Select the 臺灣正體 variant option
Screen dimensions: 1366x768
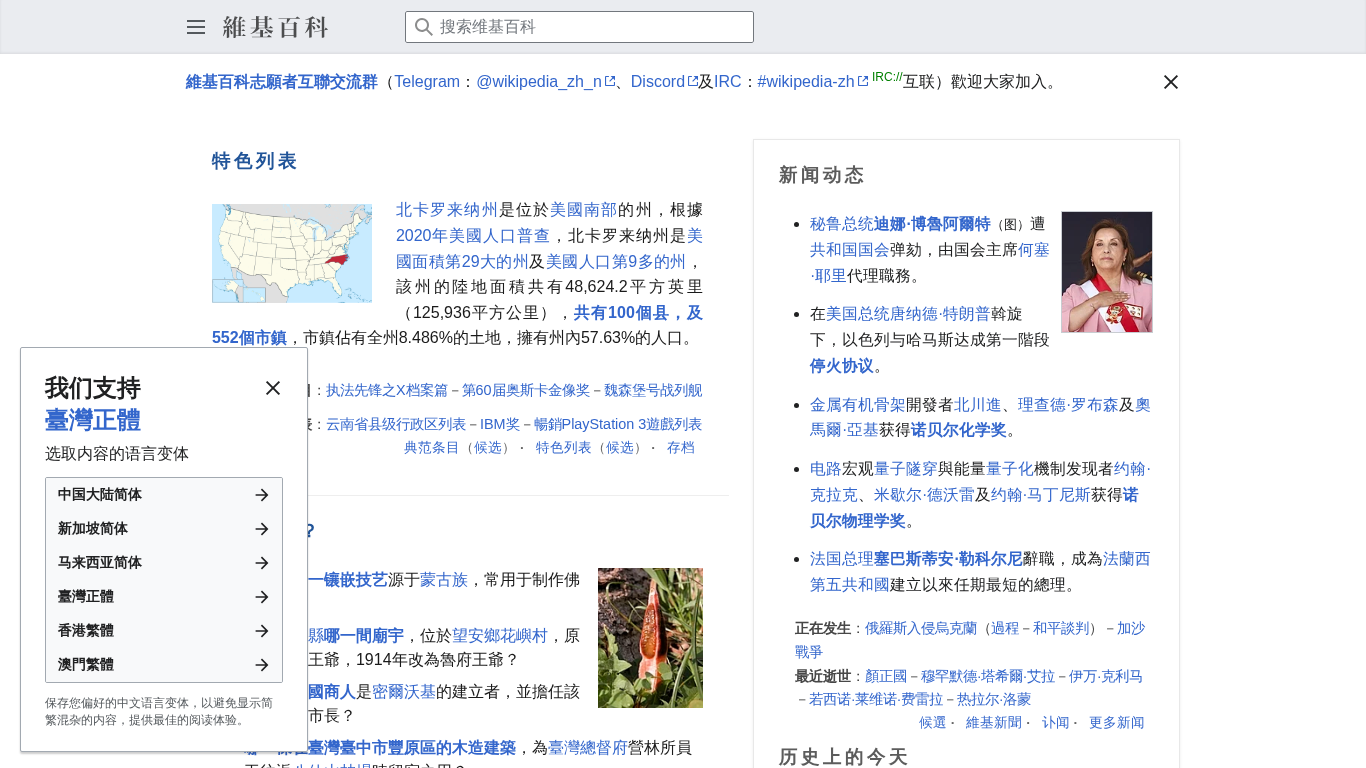[x=164, y=597]
